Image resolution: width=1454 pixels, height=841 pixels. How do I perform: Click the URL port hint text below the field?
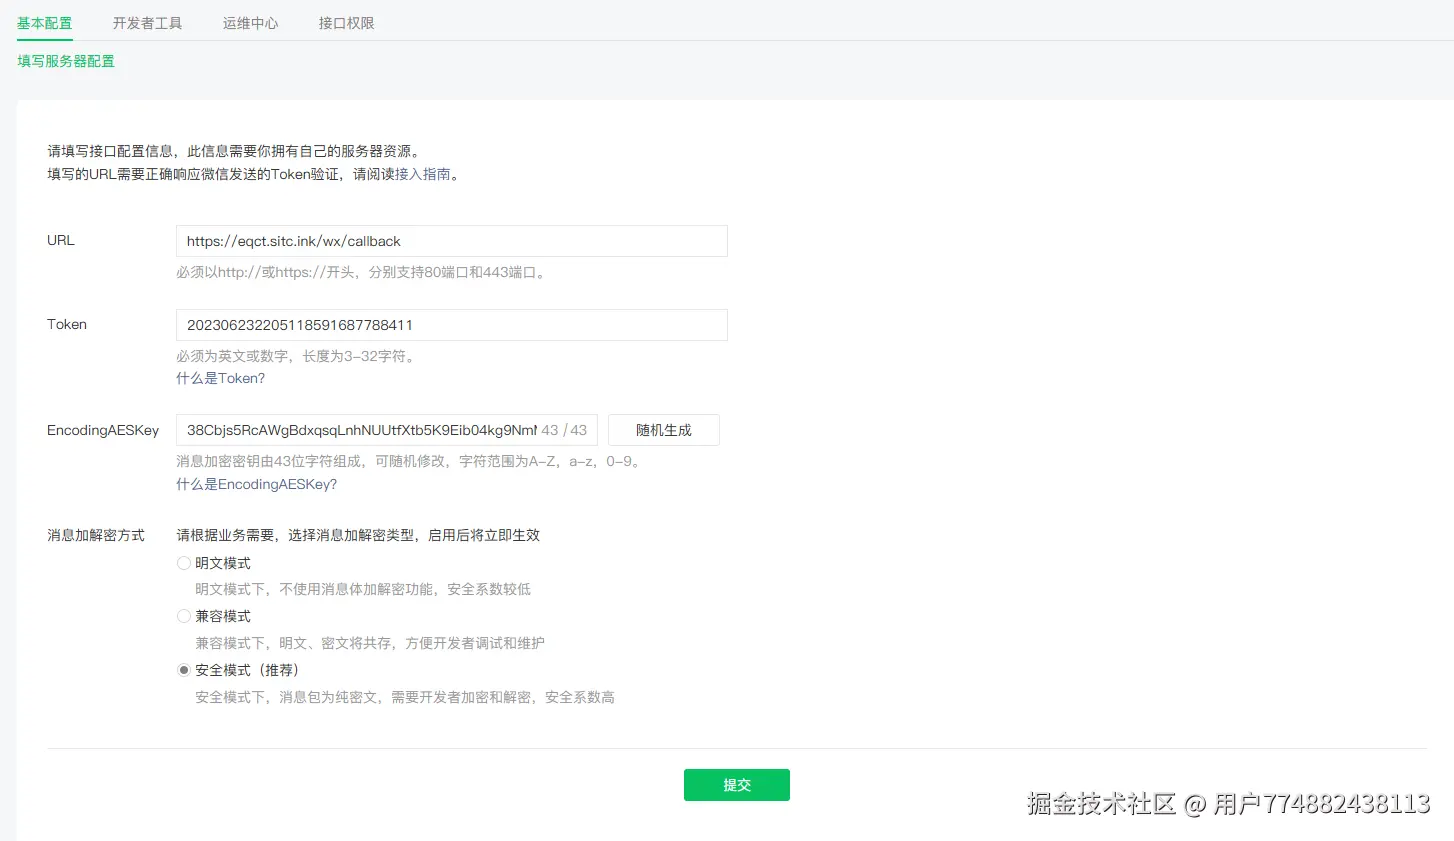pos(363,272)
